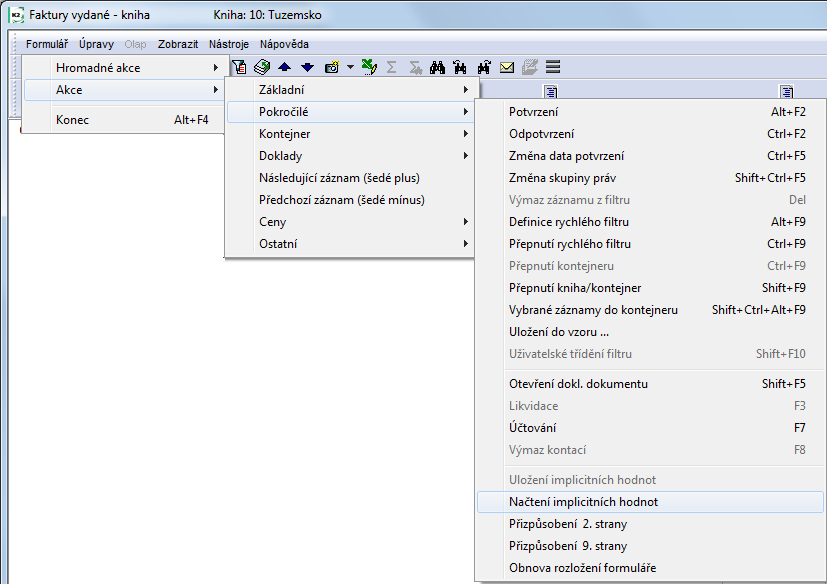The width and height of the screenshot is (827, 584).
Task: Select Otevření dokl. dokumentu
Action: coord(650,384)
